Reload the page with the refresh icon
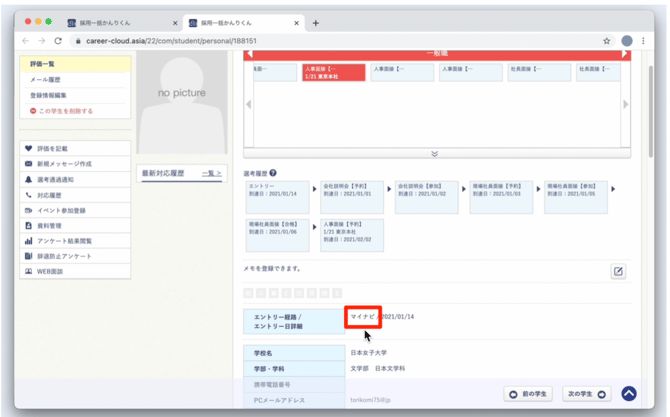This screenshot has height=417, width=670. click(59, 41)
